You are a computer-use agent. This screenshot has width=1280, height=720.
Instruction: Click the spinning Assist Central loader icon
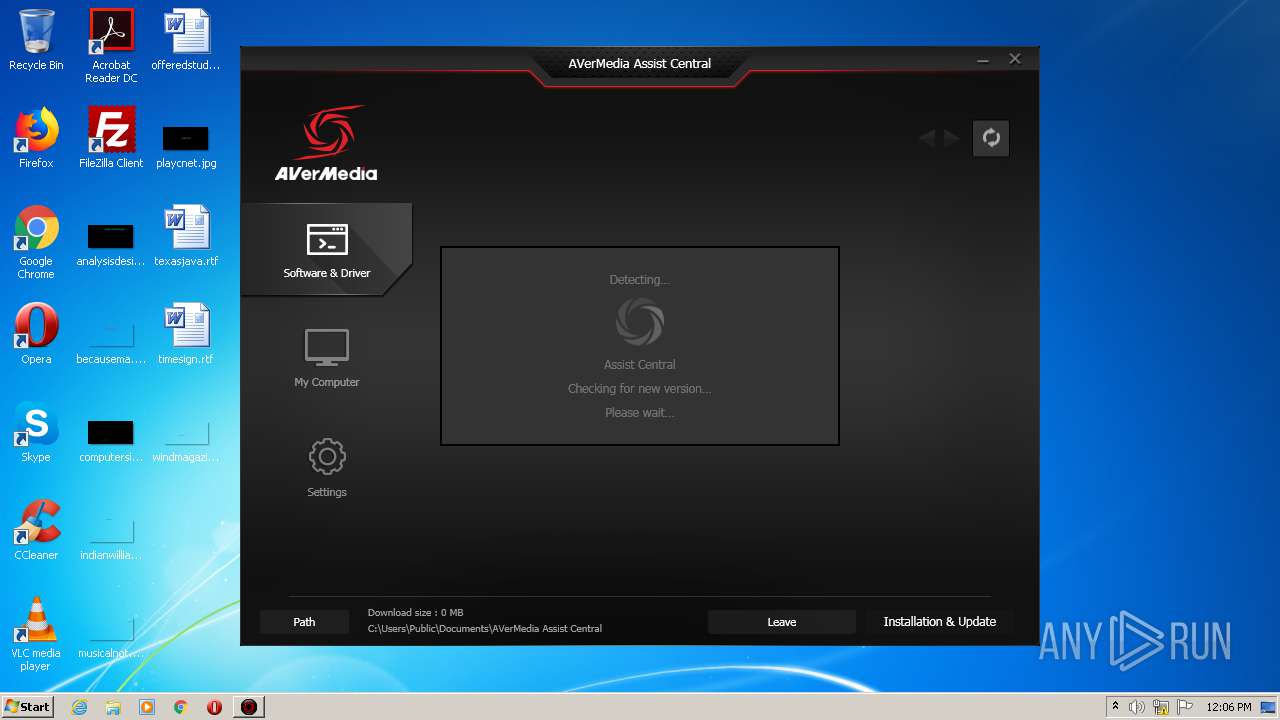tap(640, 322)
